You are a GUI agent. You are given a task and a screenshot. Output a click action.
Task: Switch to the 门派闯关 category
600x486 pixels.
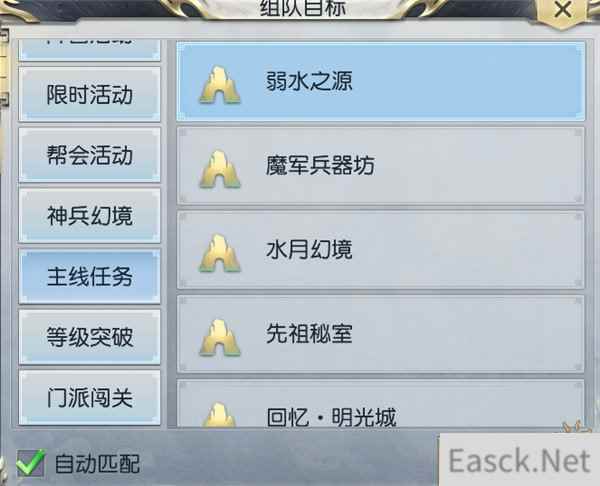[x=90, y=397]
